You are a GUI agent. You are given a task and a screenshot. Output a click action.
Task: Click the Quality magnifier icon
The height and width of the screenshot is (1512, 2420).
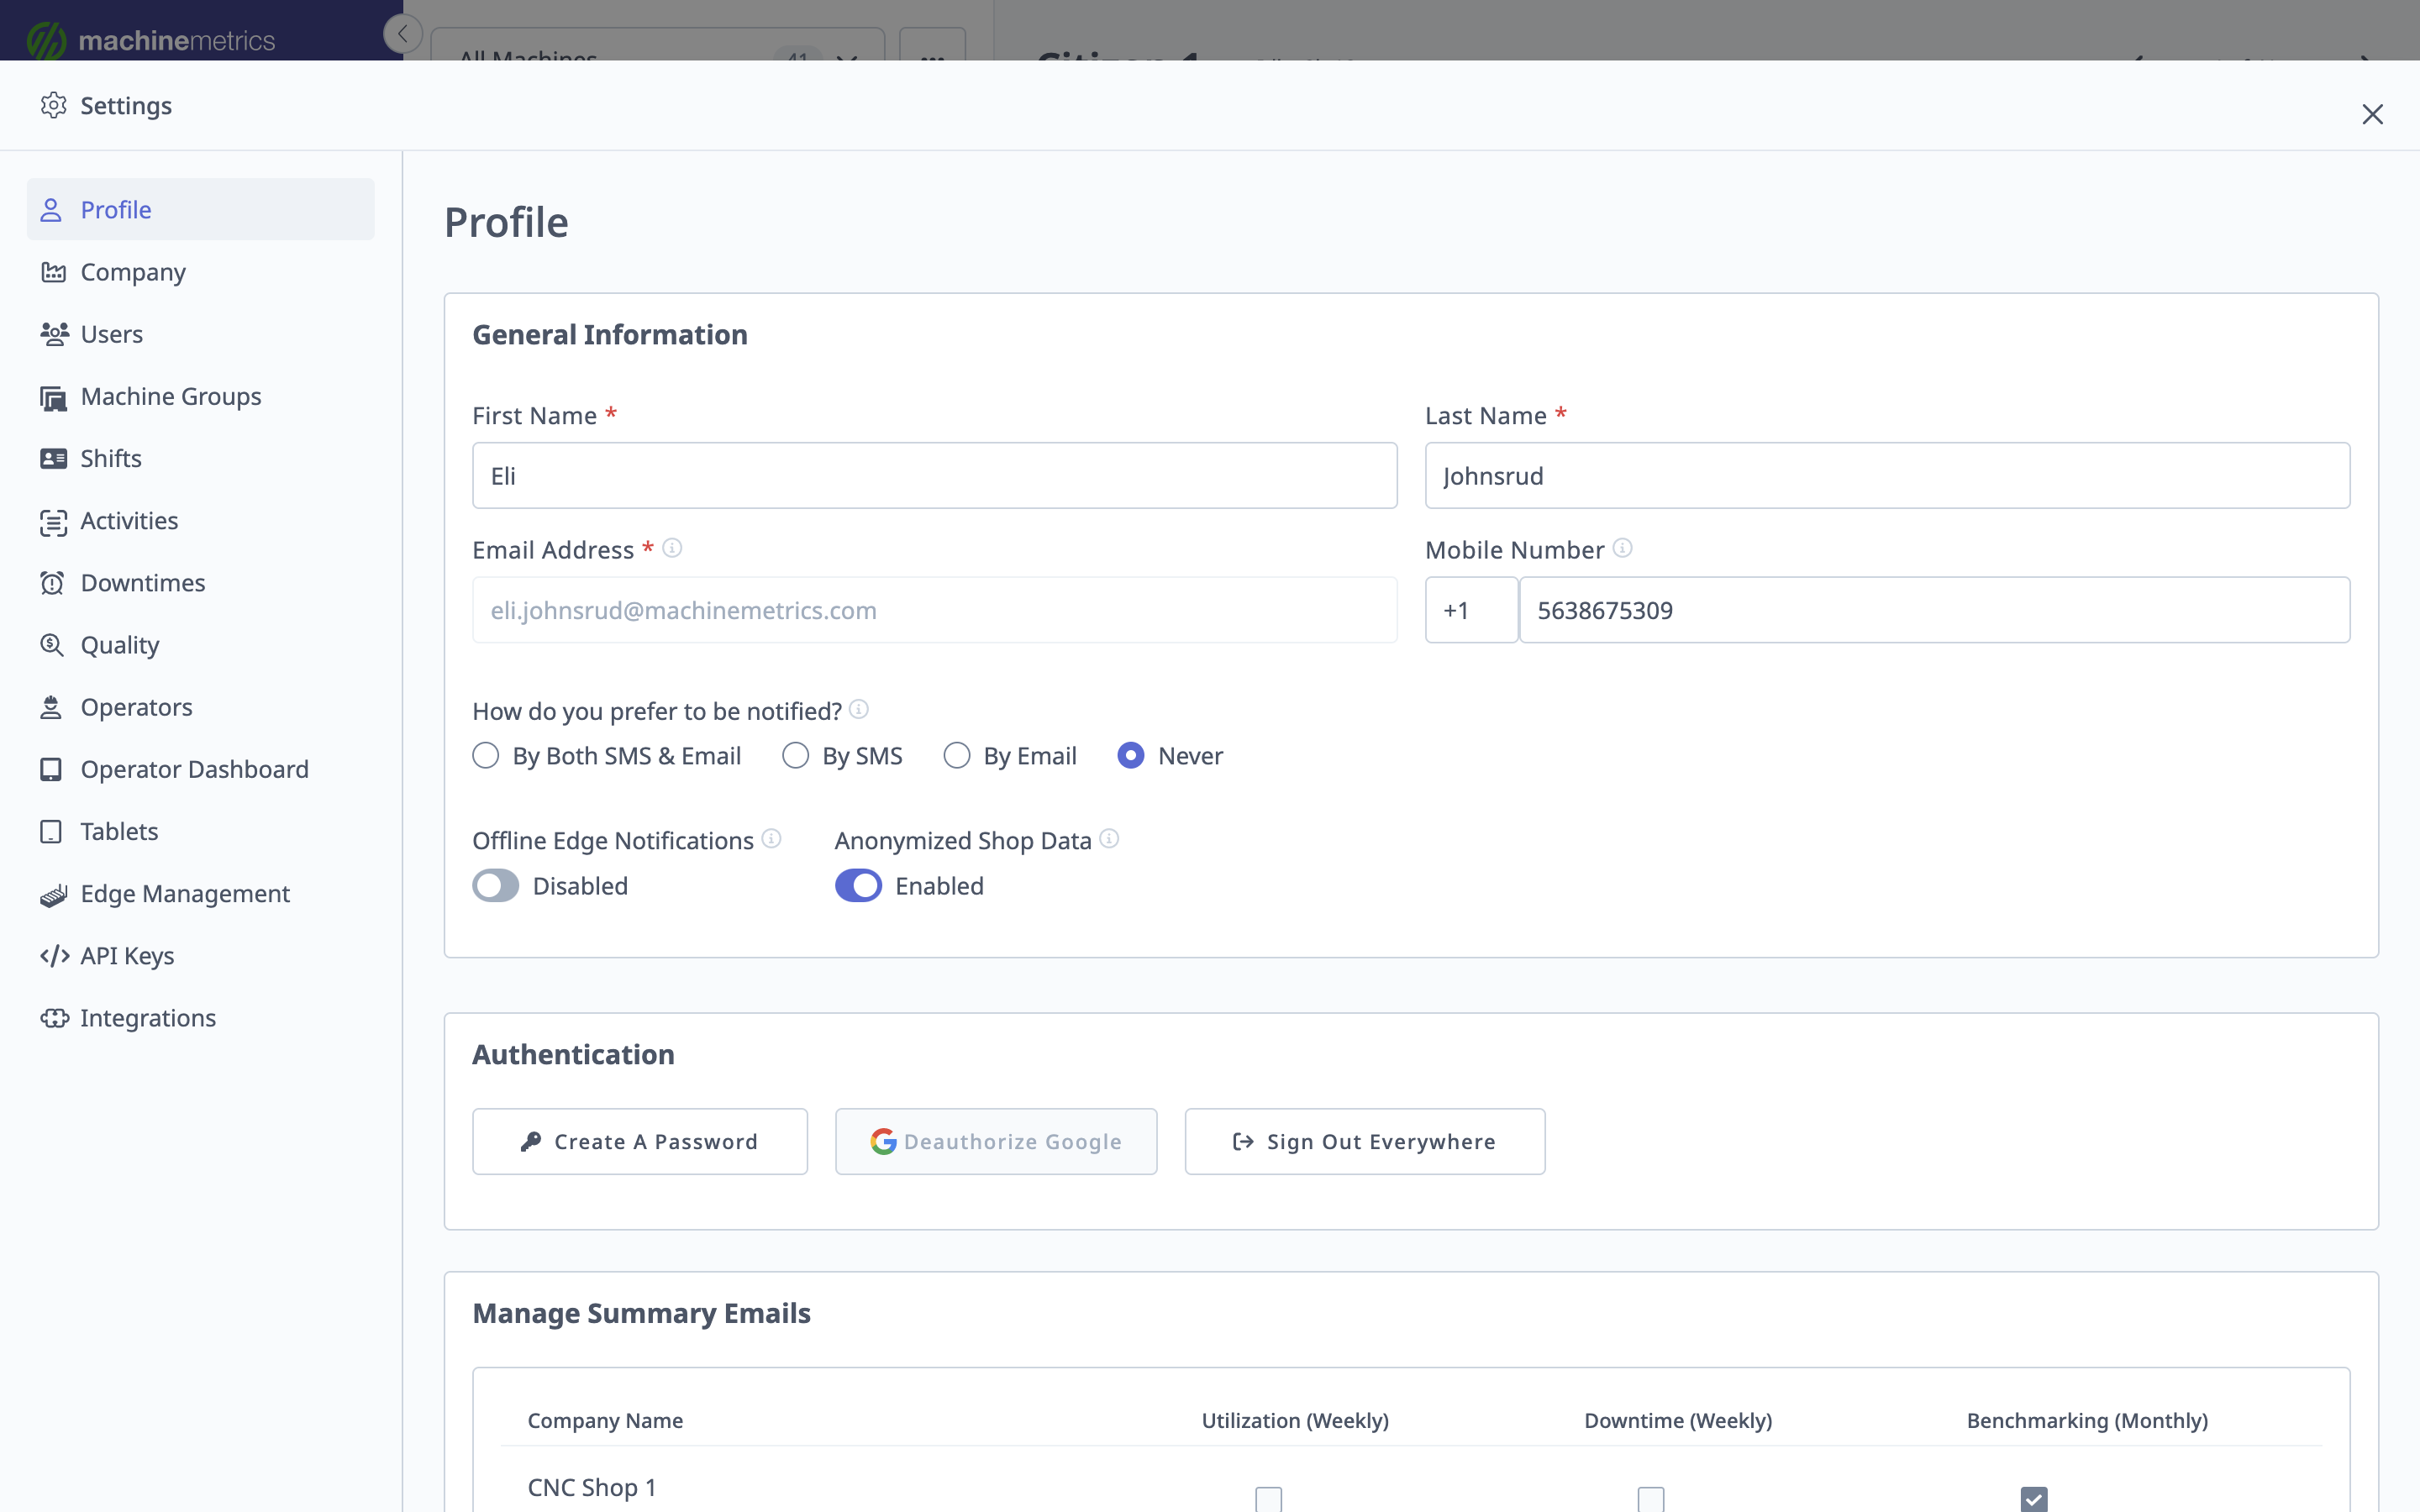point(52,645)
